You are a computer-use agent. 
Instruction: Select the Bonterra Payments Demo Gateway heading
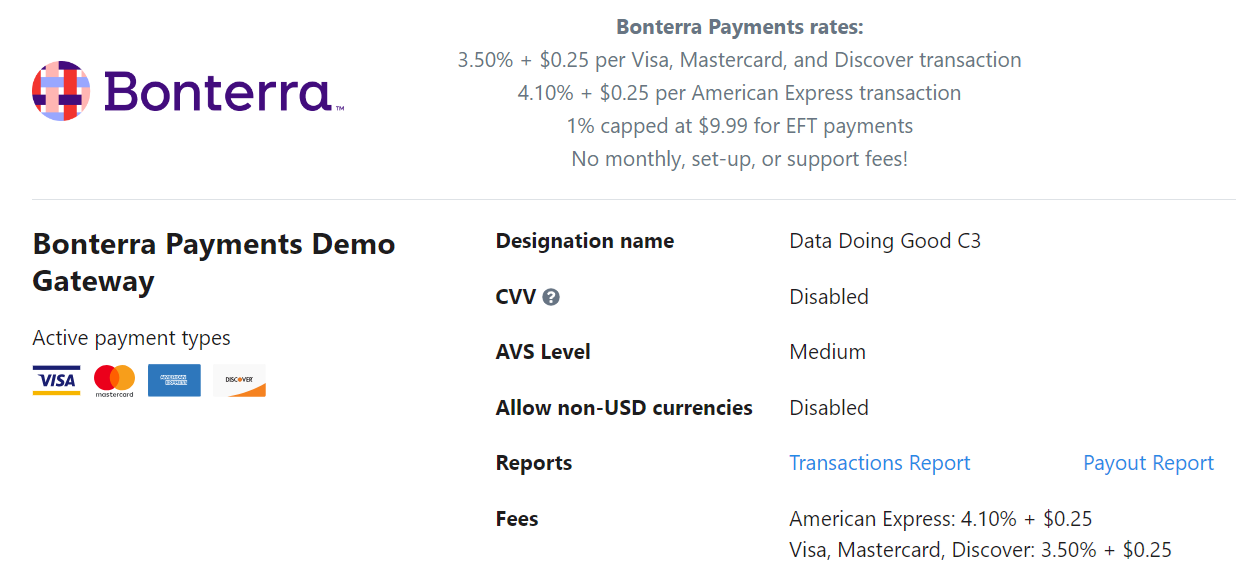(x=213, y=263)
